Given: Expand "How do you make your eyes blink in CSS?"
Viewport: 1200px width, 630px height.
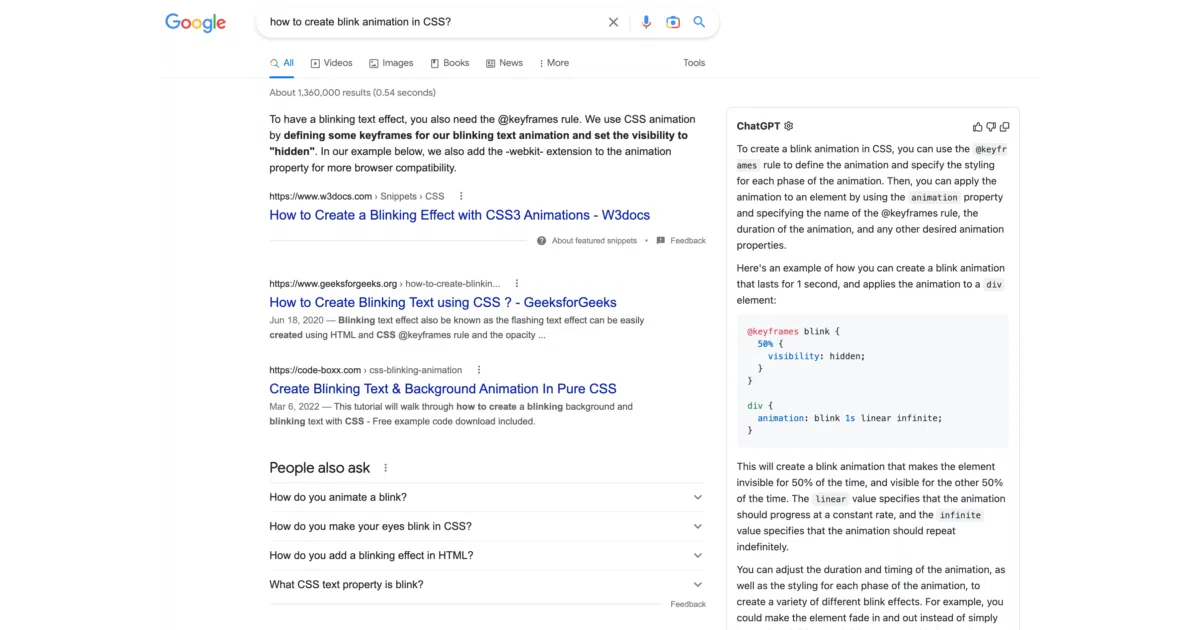Looking at the screenshot, I should click(487, 526).
